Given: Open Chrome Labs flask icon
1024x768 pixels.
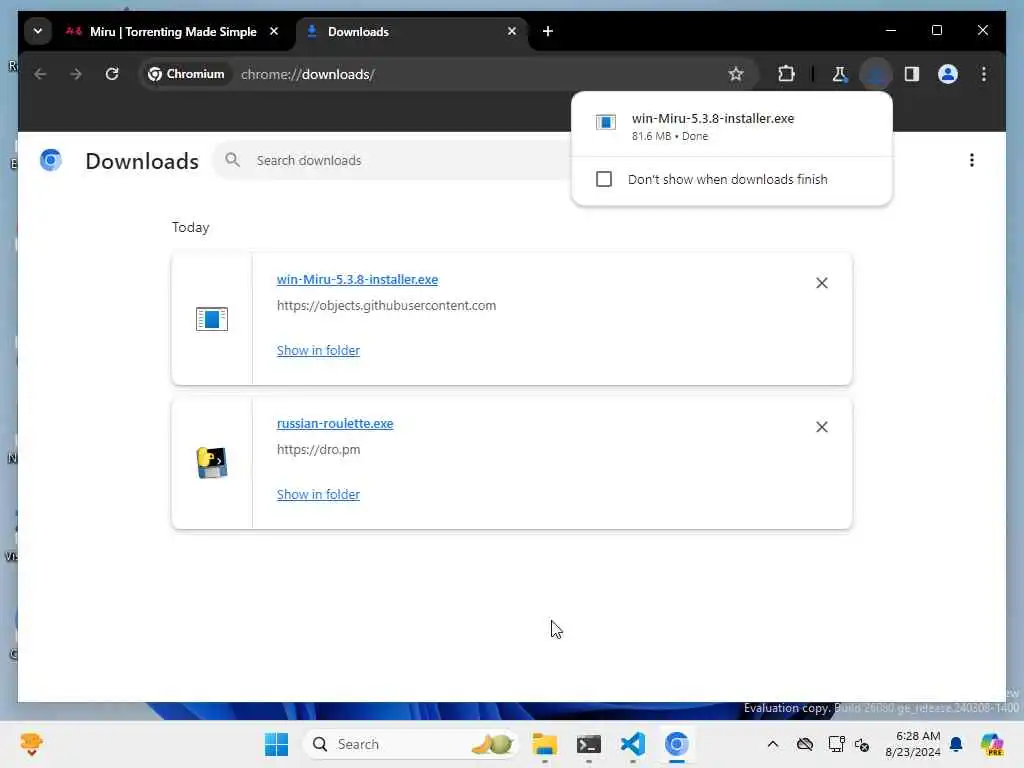Looking at the screenshot, I should tap(839, 74).
